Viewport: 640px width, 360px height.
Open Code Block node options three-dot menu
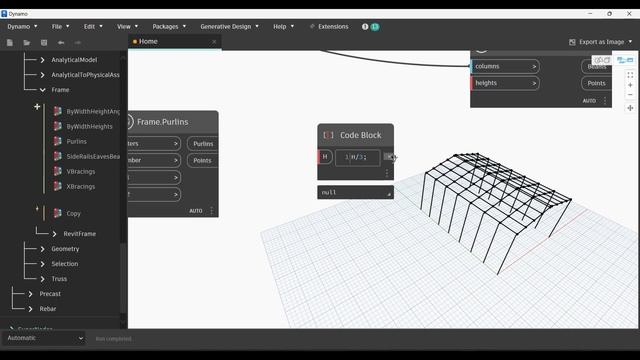point(387,173)
